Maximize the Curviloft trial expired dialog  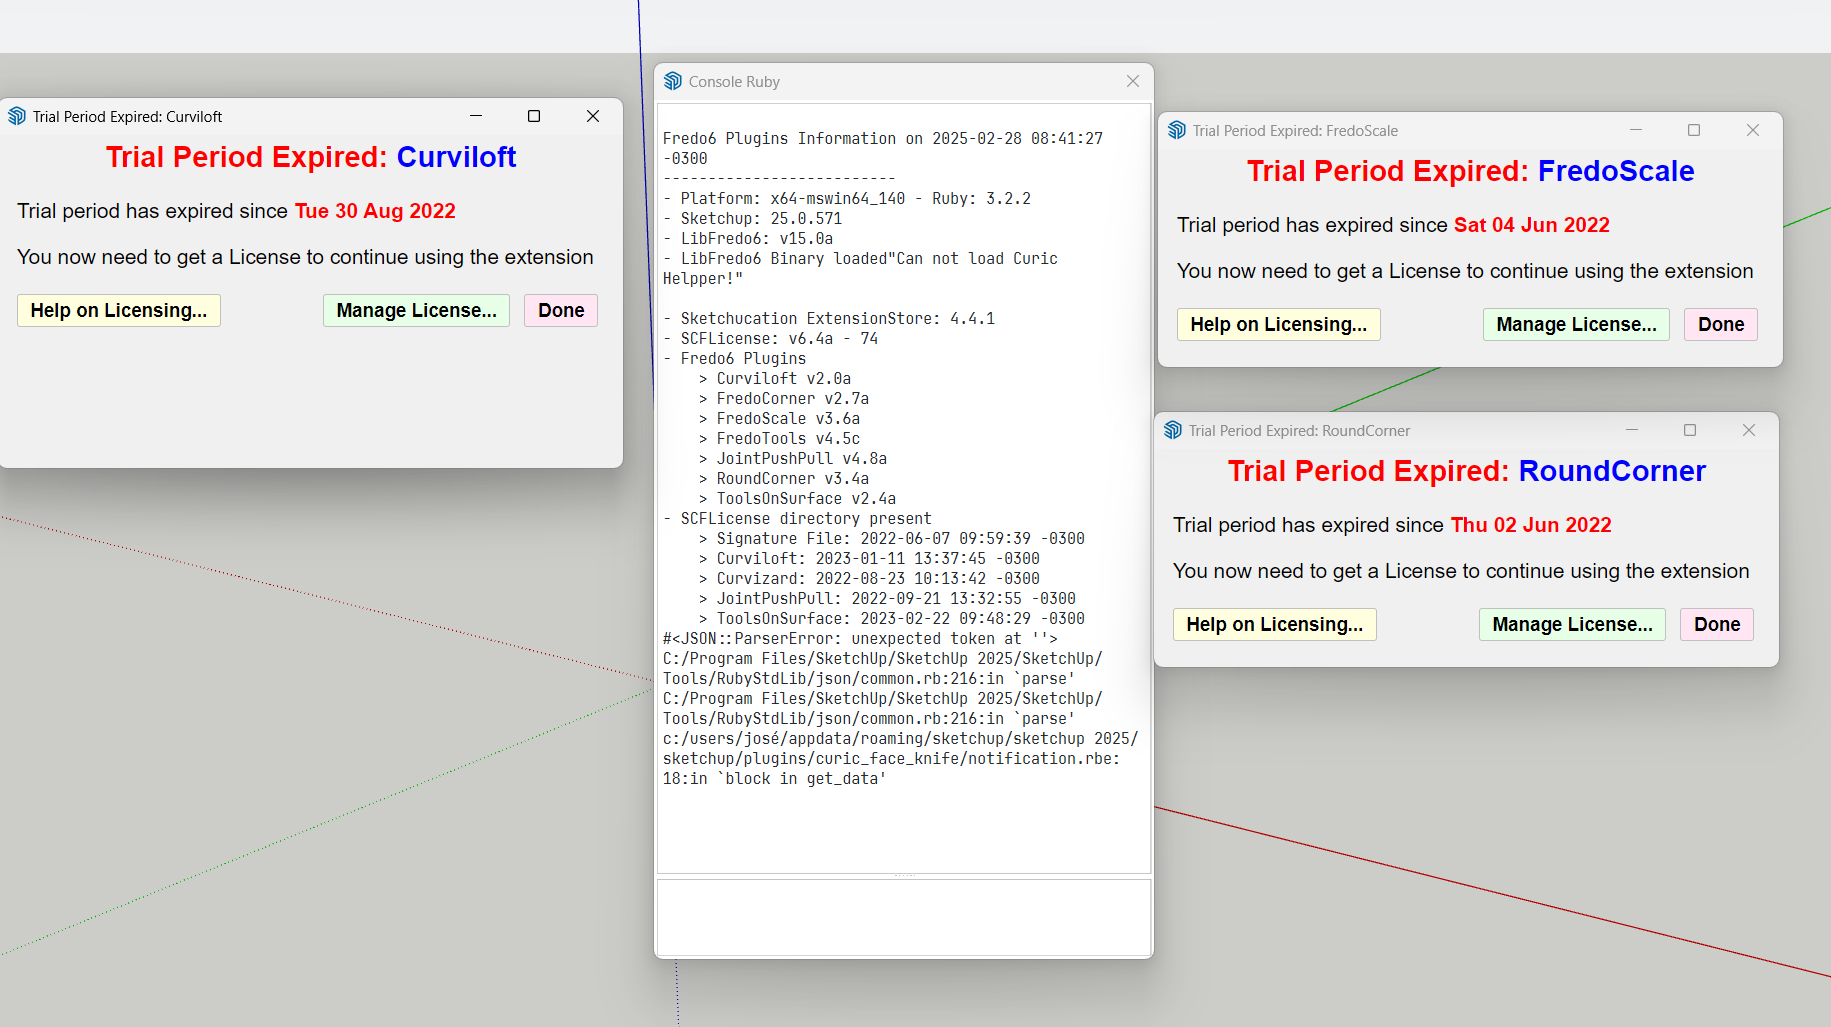[534, 116]
